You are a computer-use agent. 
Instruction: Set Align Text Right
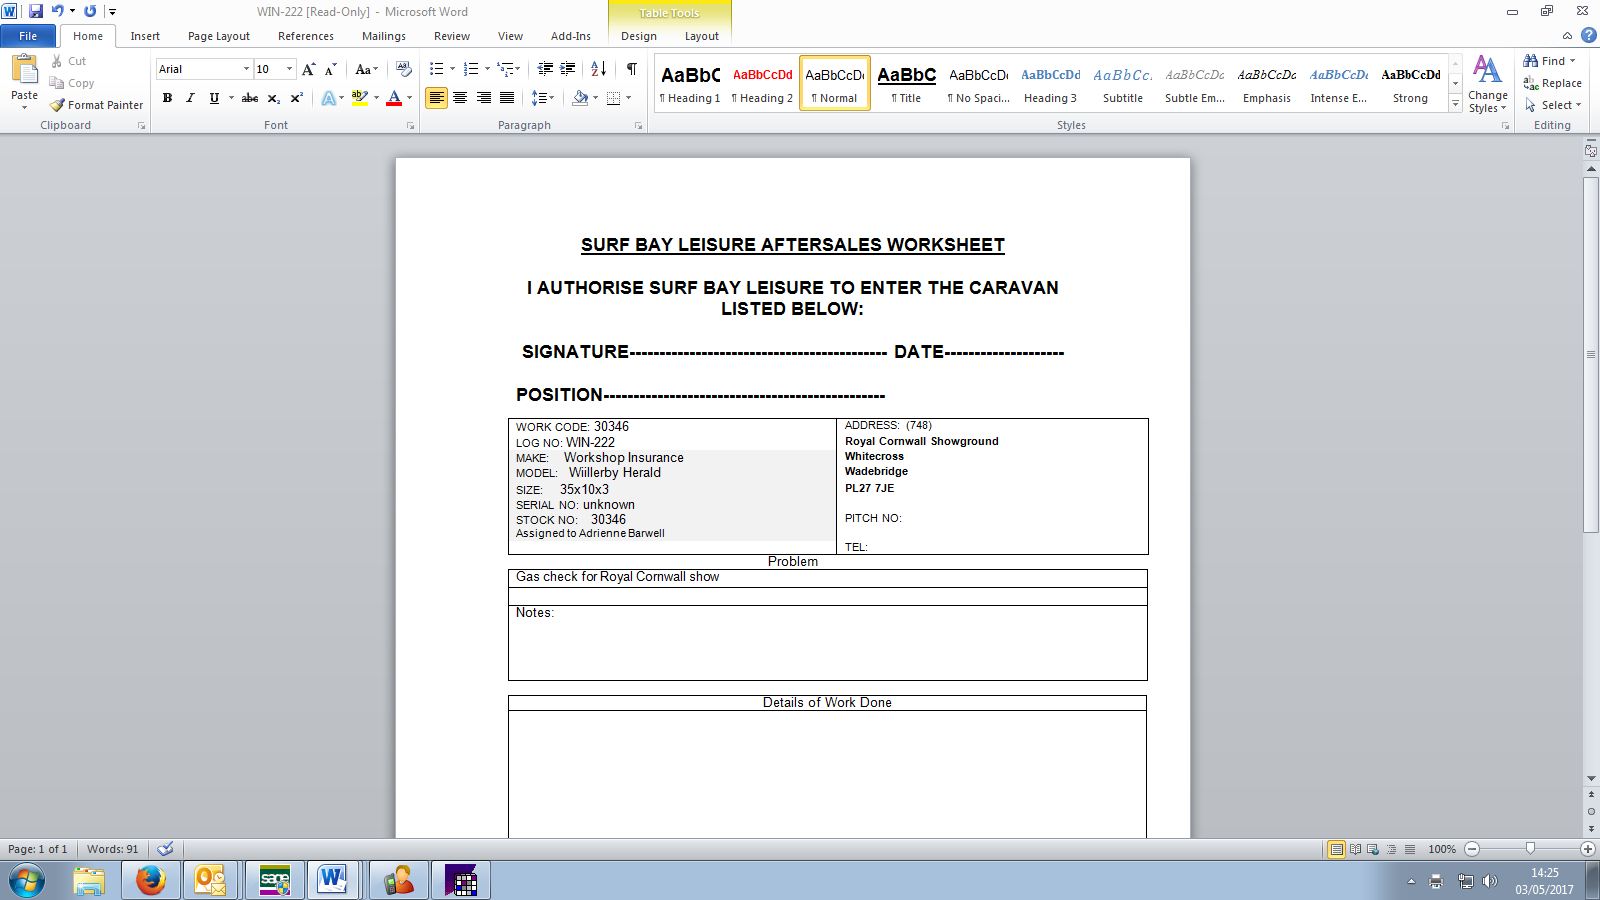(484, 98)
